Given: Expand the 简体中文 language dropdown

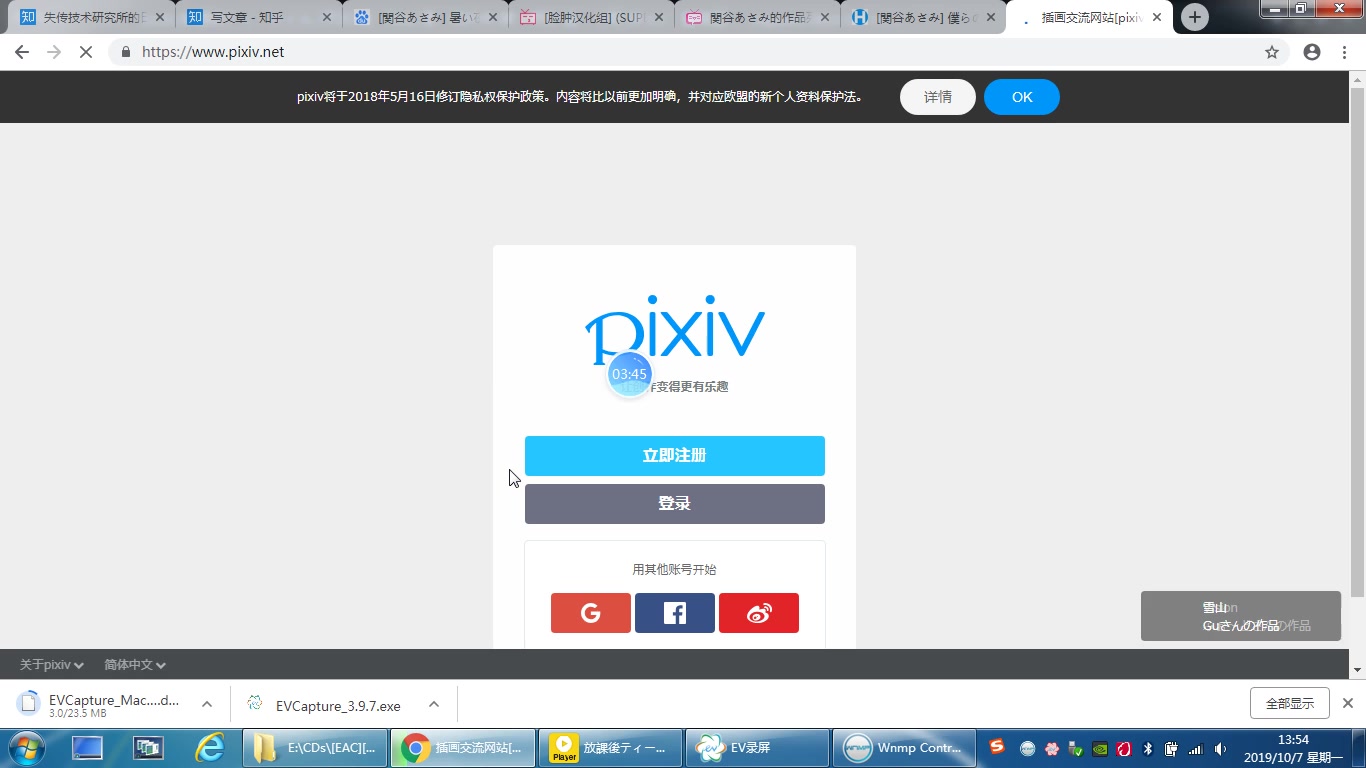Looking at the screenshot, I should pos(135,665).
